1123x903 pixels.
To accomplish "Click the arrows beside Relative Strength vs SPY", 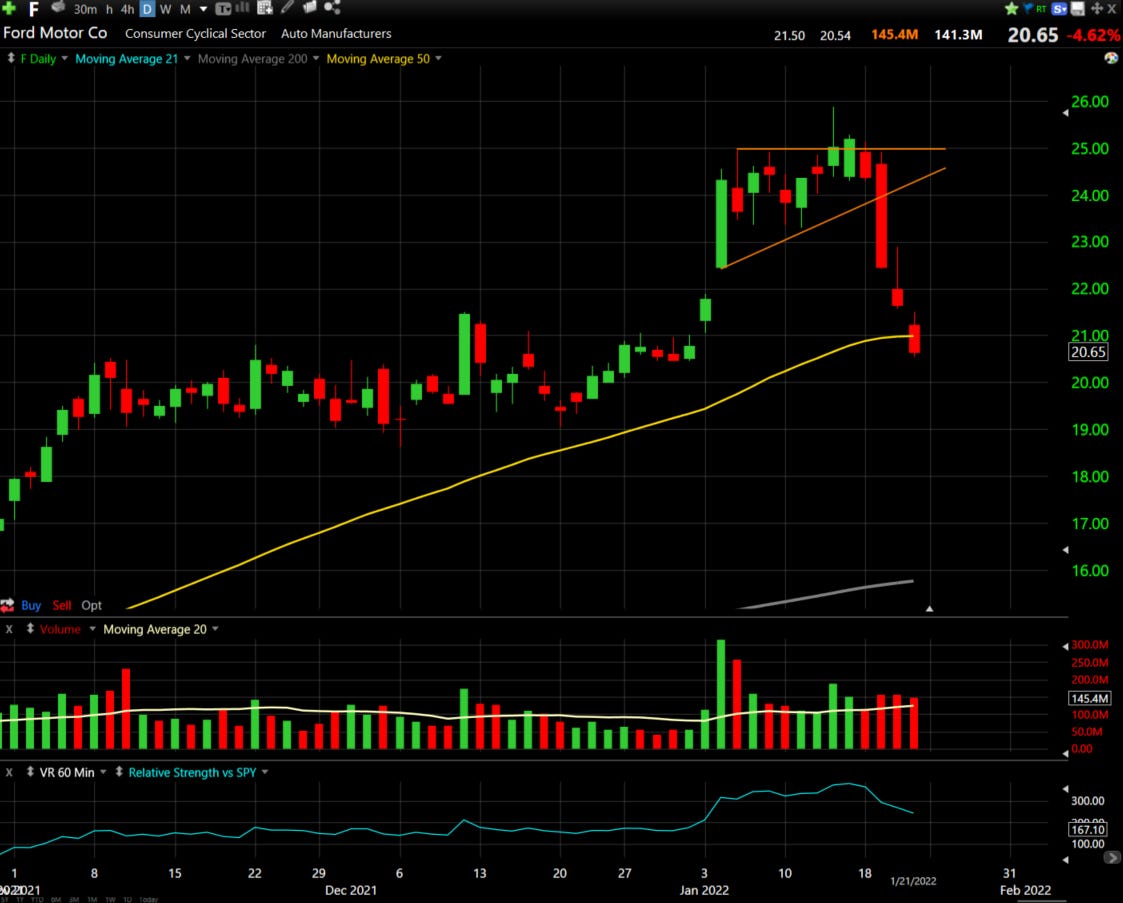I will [119, 771].
